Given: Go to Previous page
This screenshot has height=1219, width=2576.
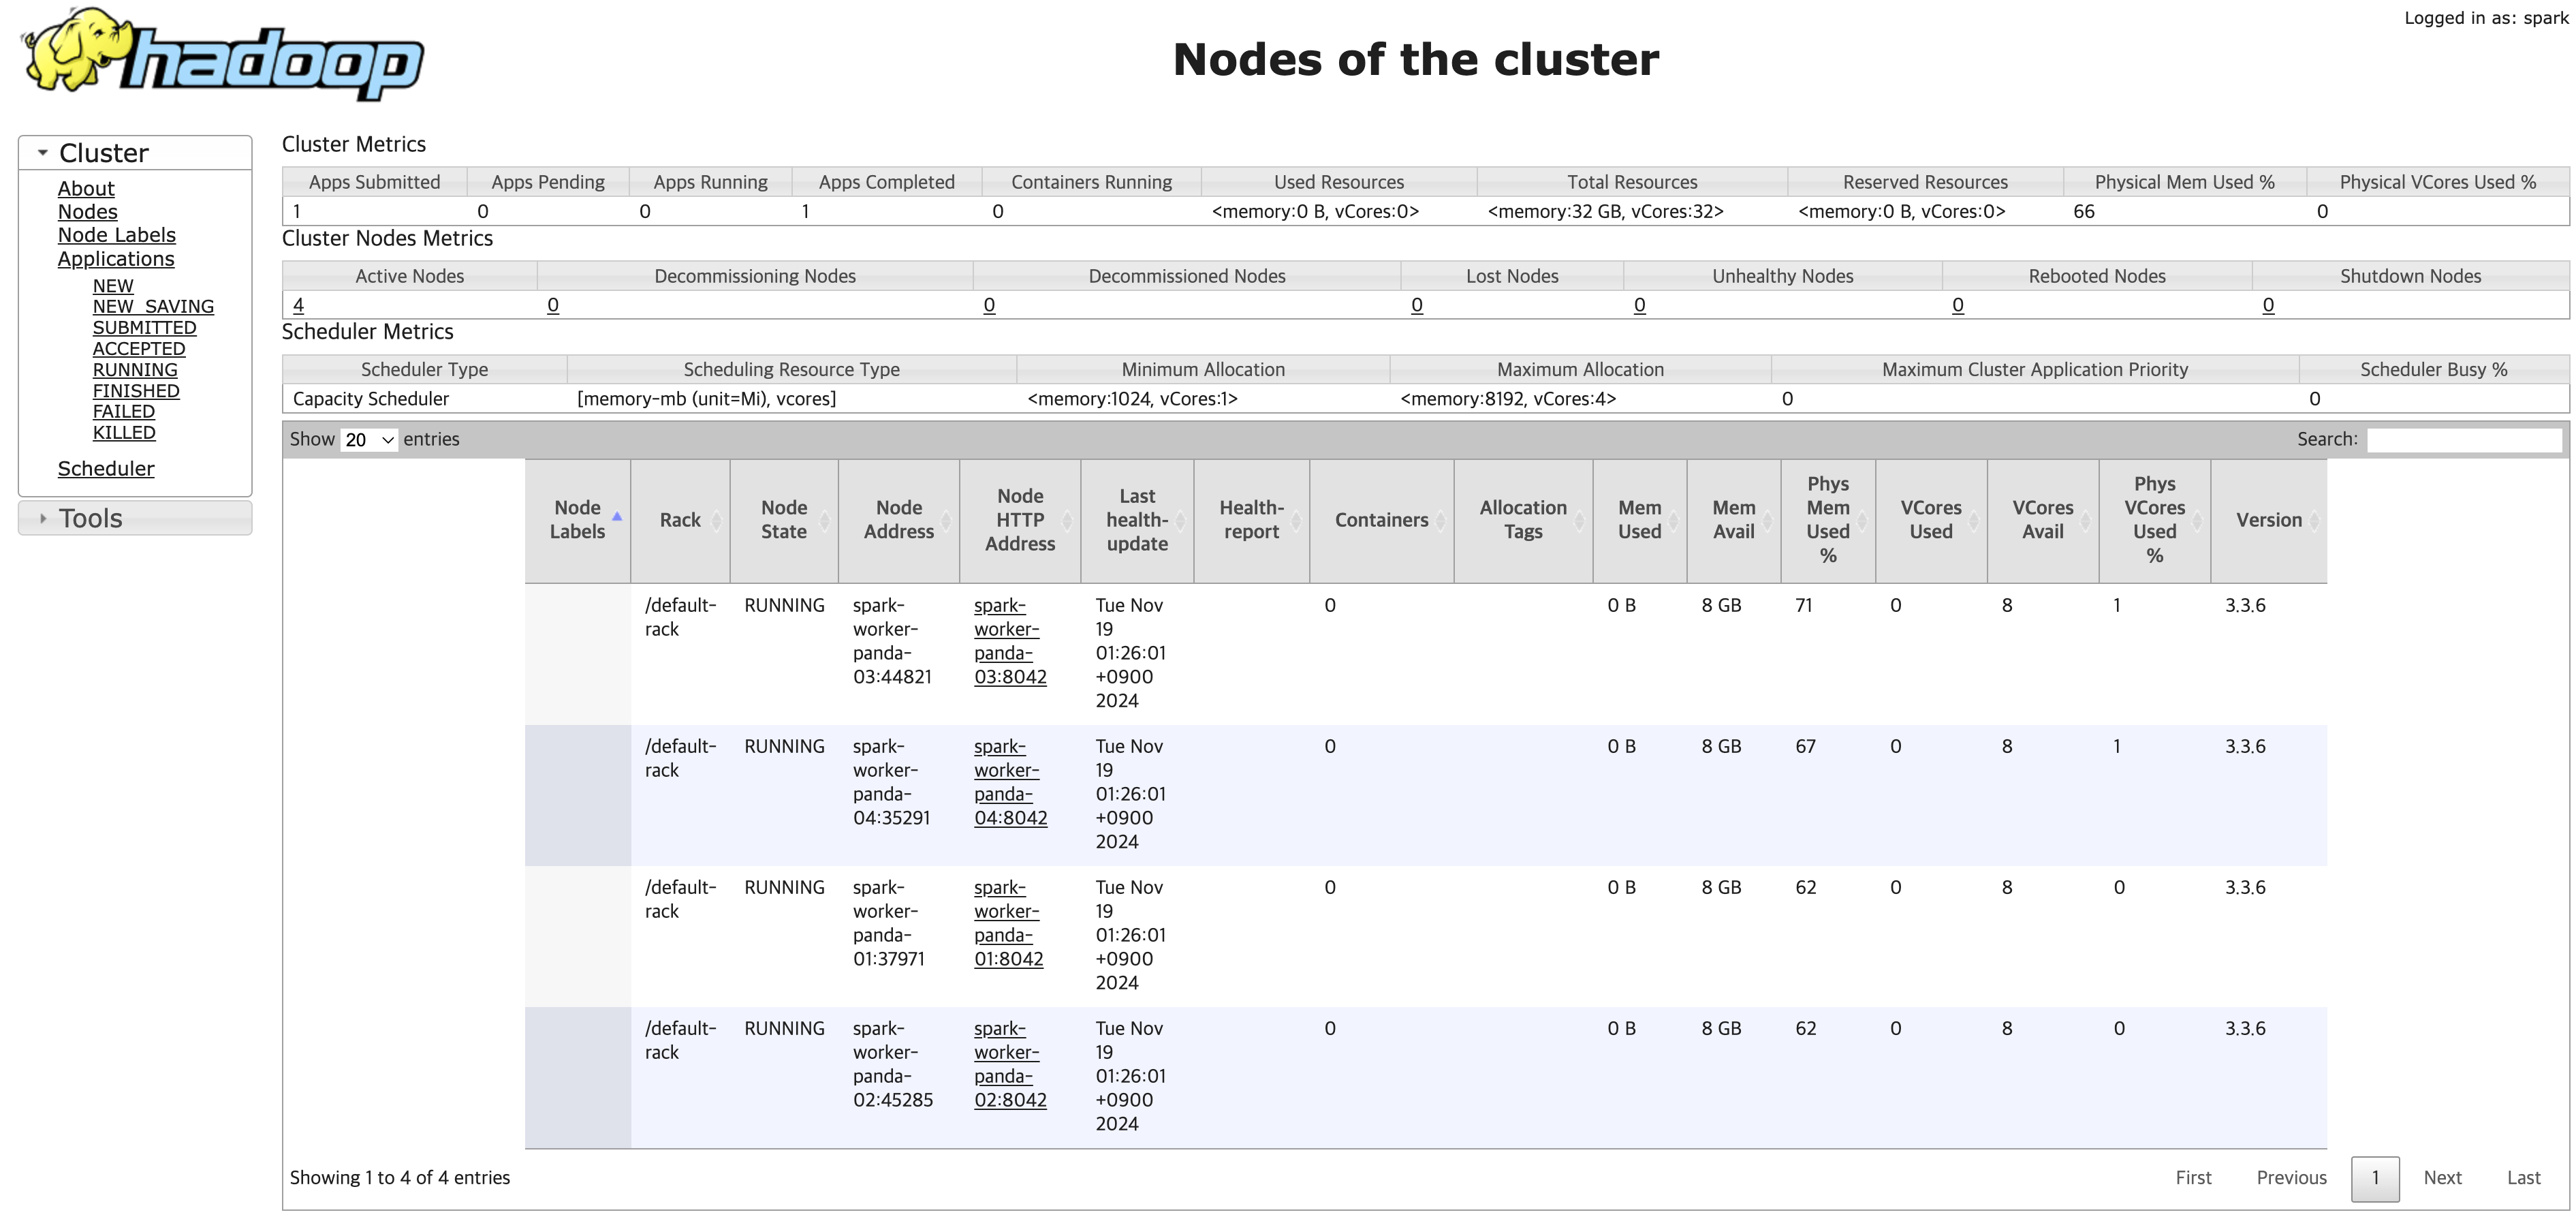Looking at the screenshot, I should click(x=2291, y=1178).
